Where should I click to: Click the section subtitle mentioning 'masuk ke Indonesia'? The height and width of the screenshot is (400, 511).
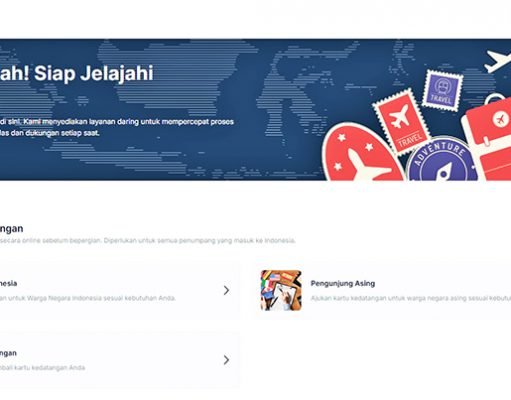tap(147, 240)
